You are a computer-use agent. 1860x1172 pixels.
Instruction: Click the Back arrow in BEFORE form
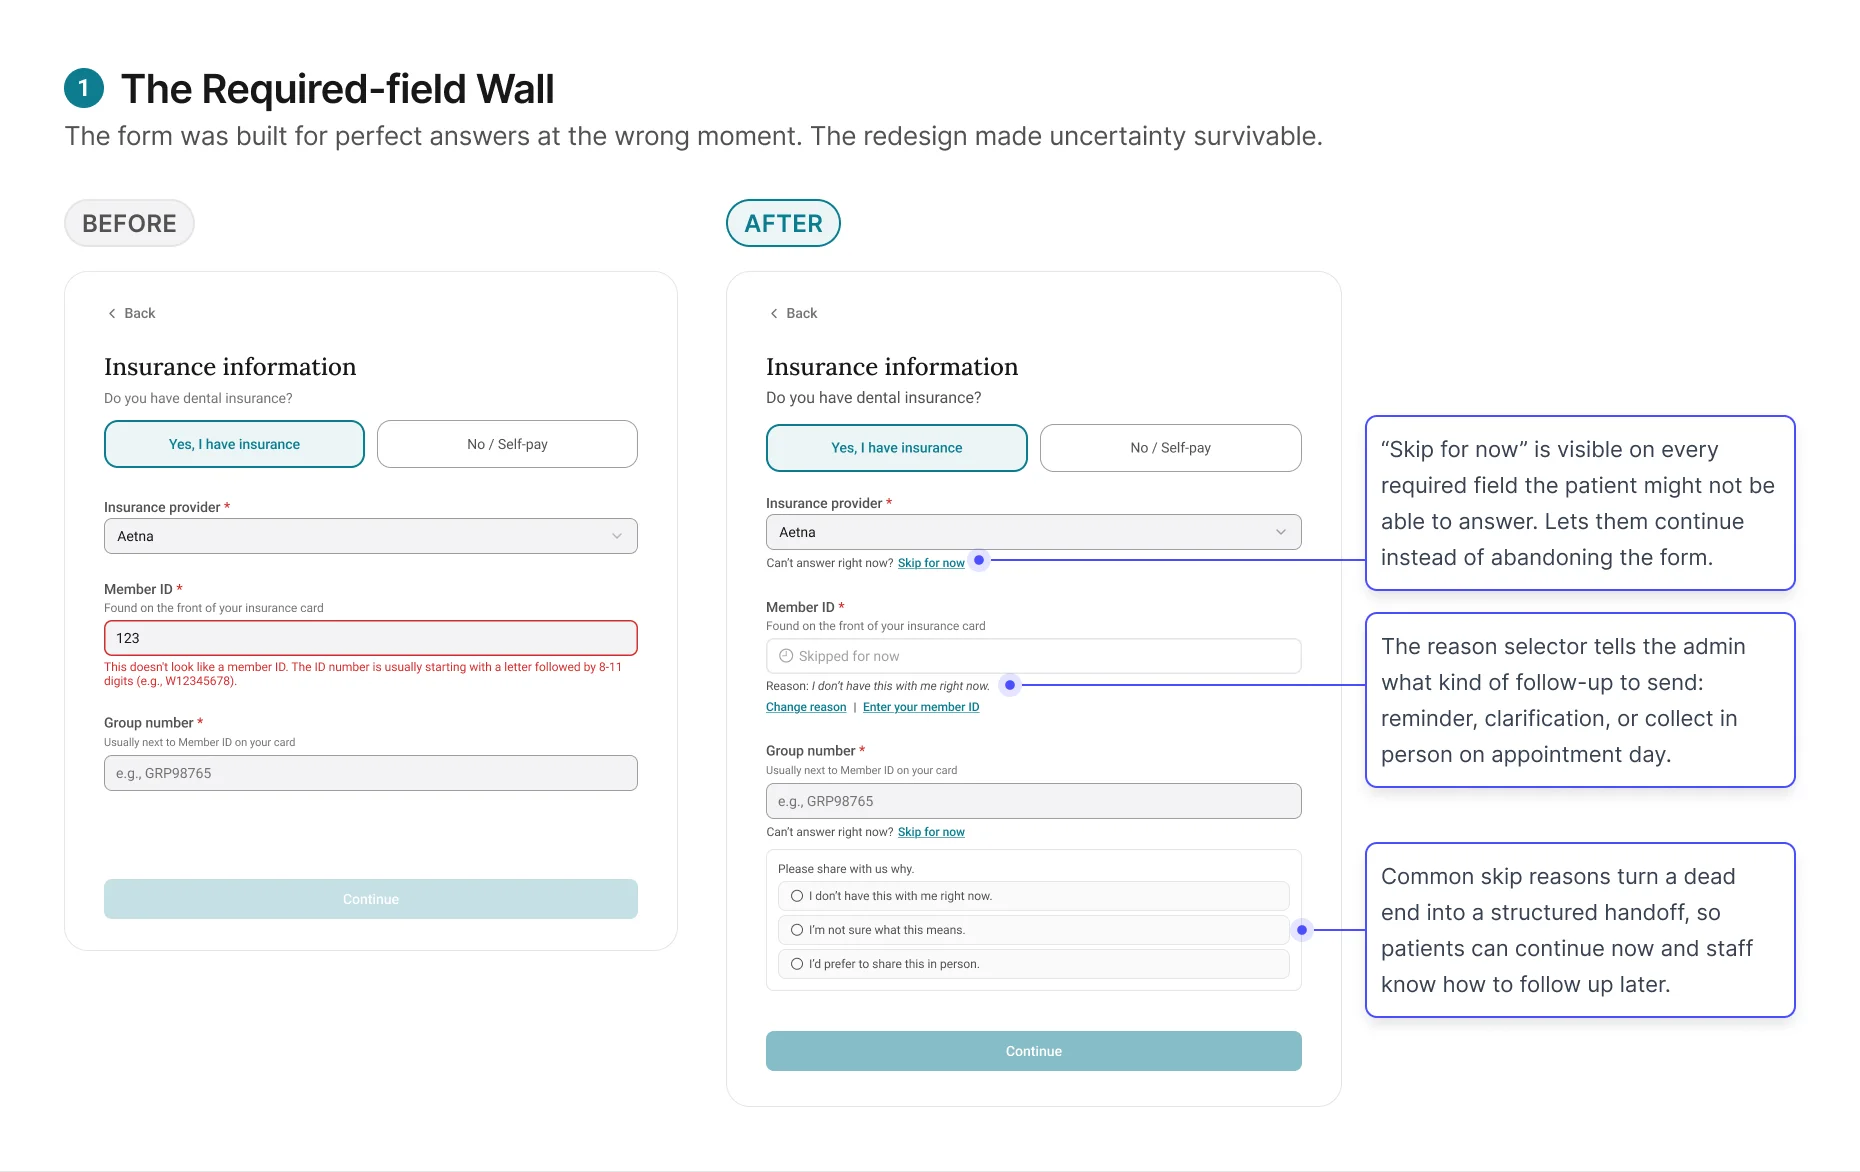[112, 313]
